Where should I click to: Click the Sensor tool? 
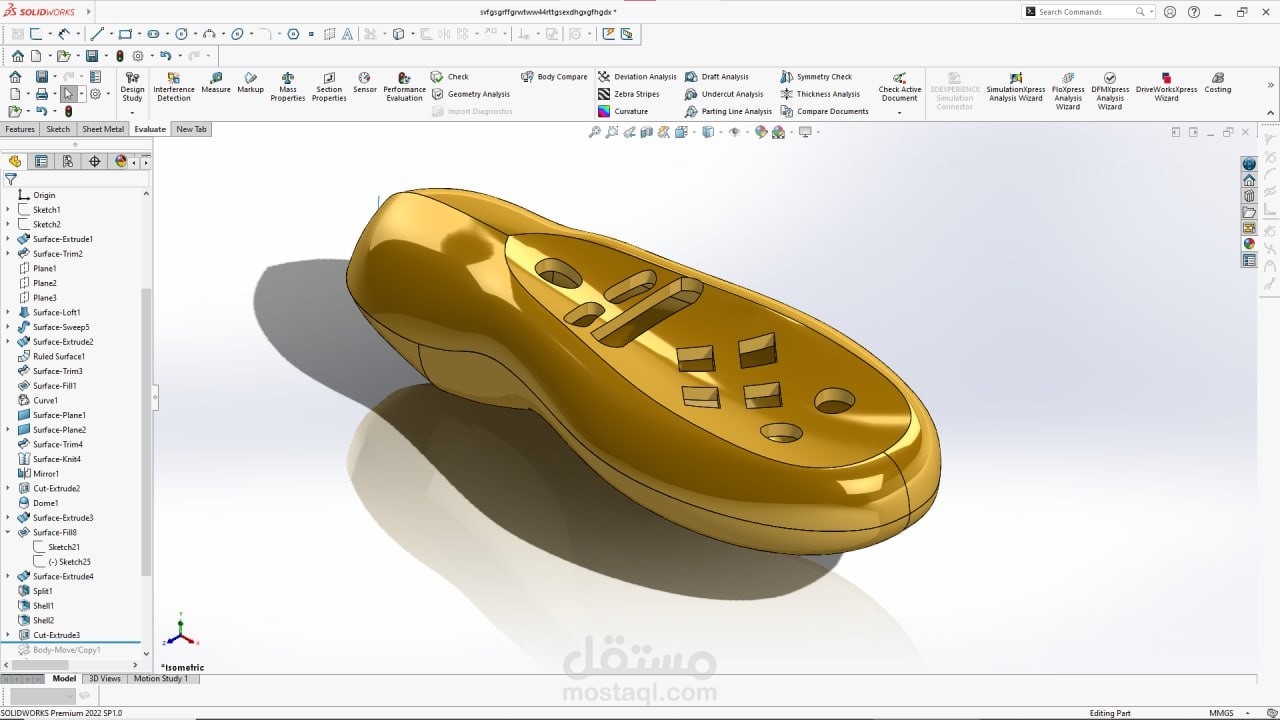(x=364, y=83)
